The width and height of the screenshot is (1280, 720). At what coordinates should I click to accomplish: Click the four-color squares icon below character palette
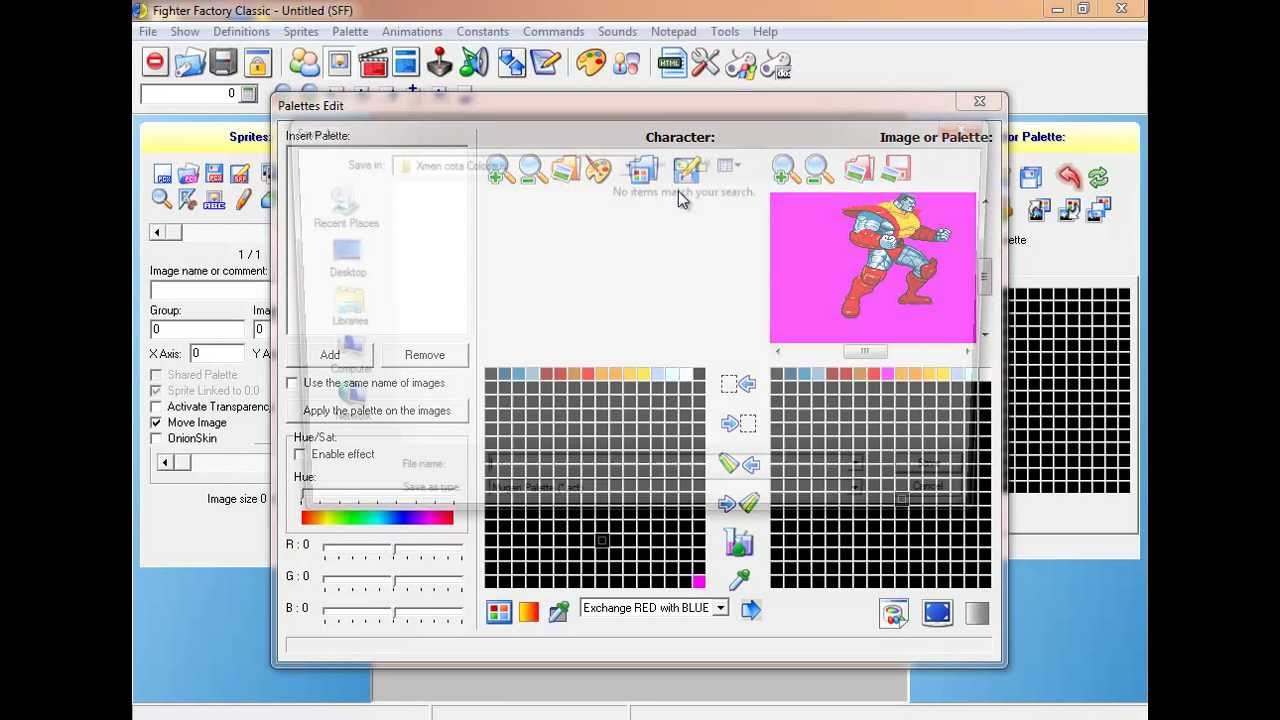pos(499,612)
